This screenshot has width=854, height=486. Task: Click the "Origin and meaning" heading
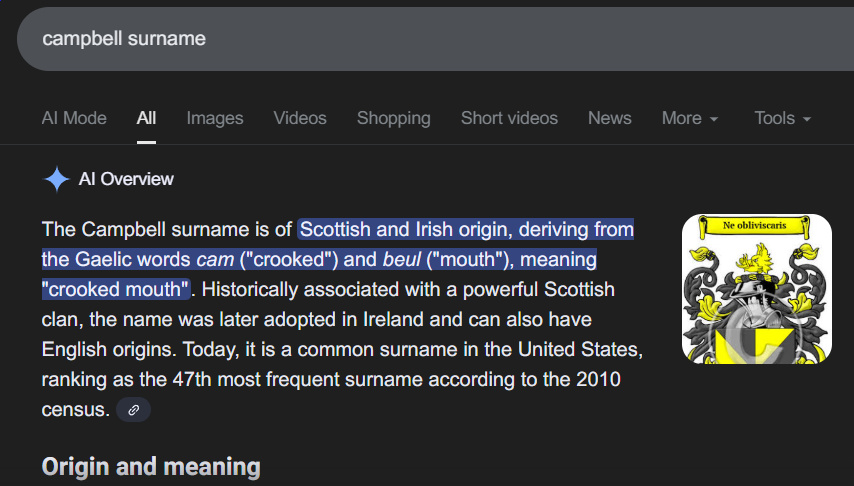click(x=151, y=467)
